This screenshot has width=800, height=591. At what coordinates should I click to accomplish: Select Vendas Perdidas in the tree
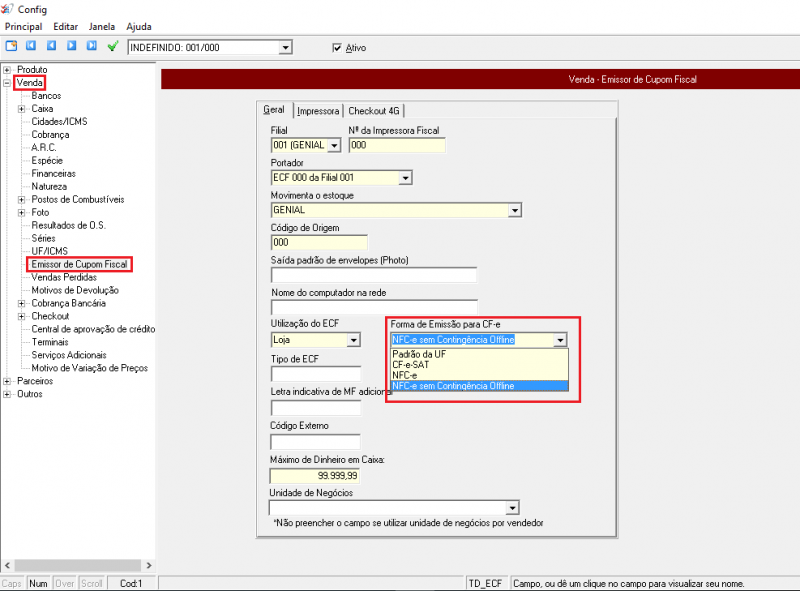(64, 277)
